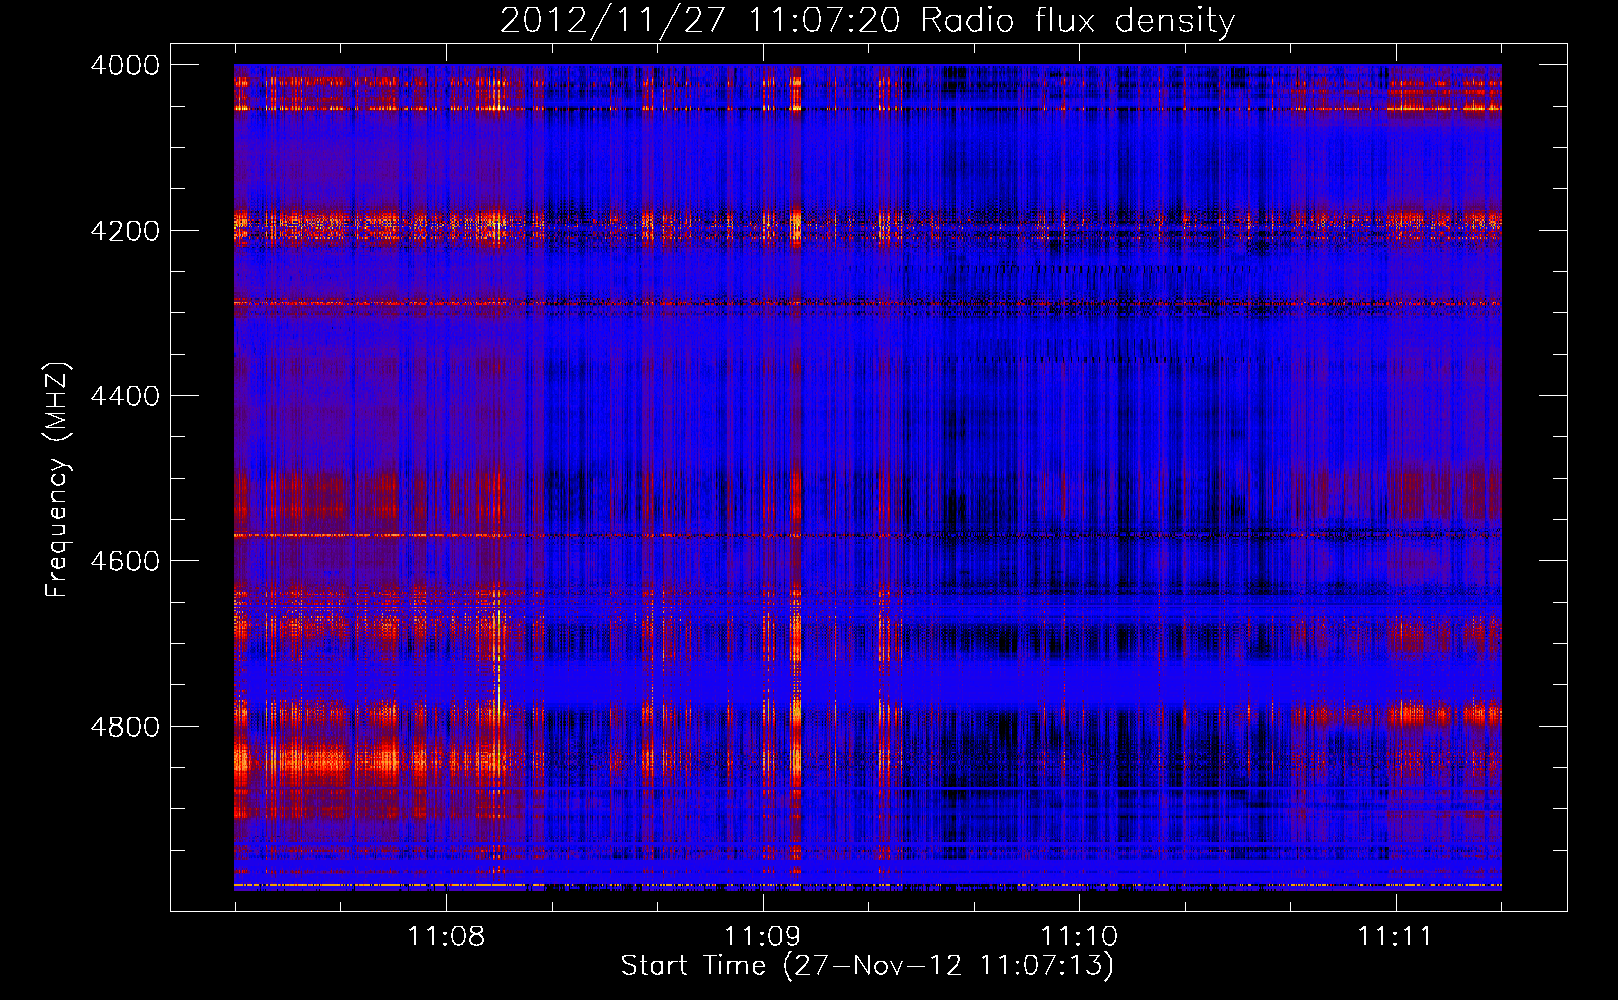Click the 11:10 time tick label

click(1079, 937)
